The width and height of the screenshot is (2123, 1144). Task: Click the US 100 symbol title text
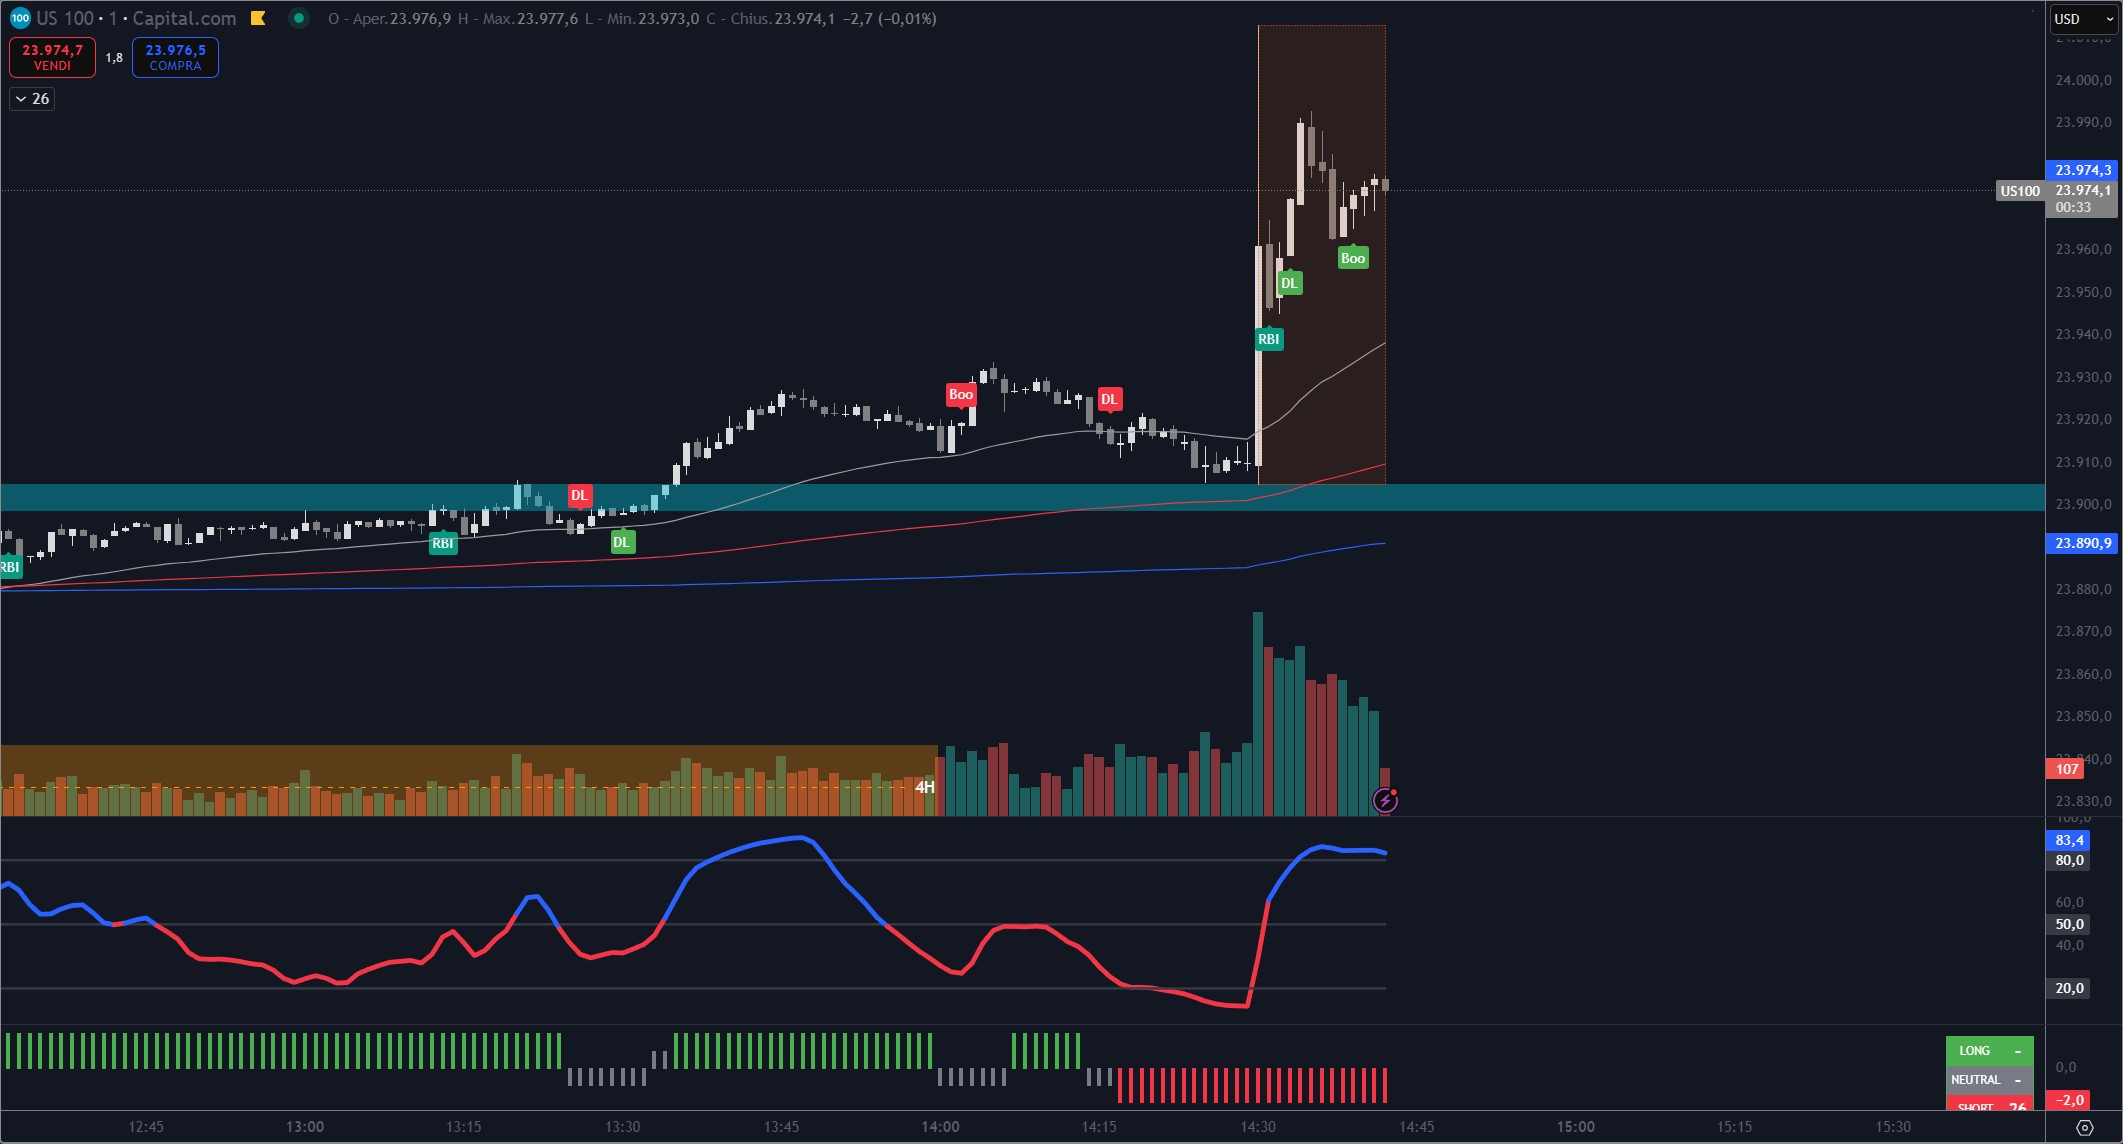tap(66, 18)
